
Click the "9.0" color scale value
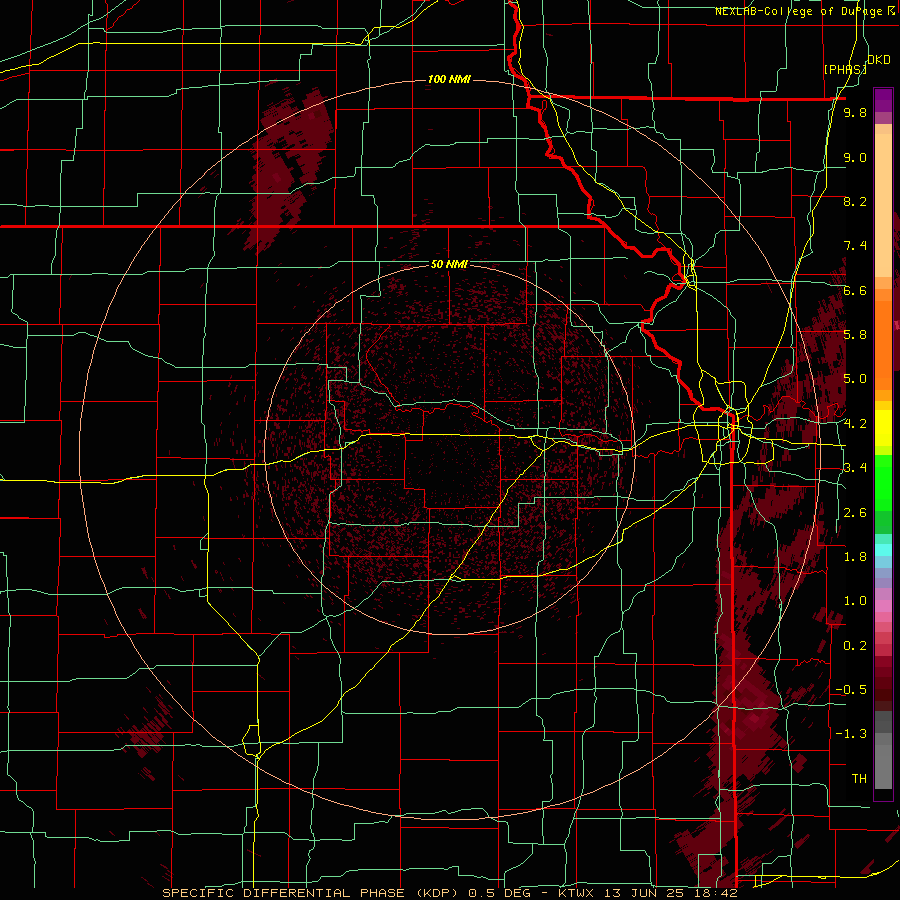(x=855, y=157)
